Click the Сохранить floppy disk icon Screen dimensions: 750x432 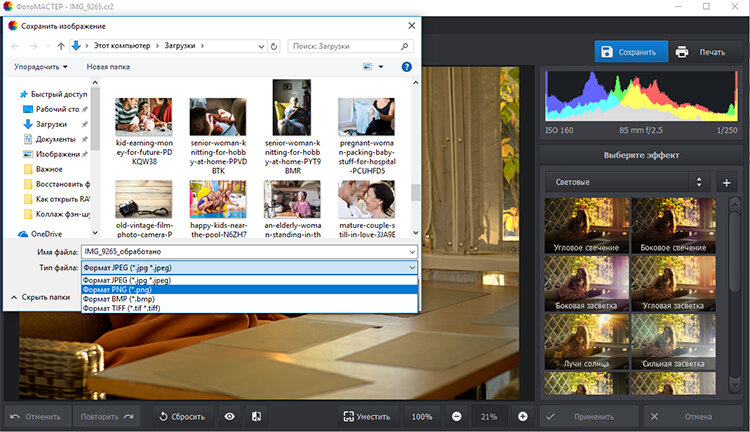(x=607, y=52)
